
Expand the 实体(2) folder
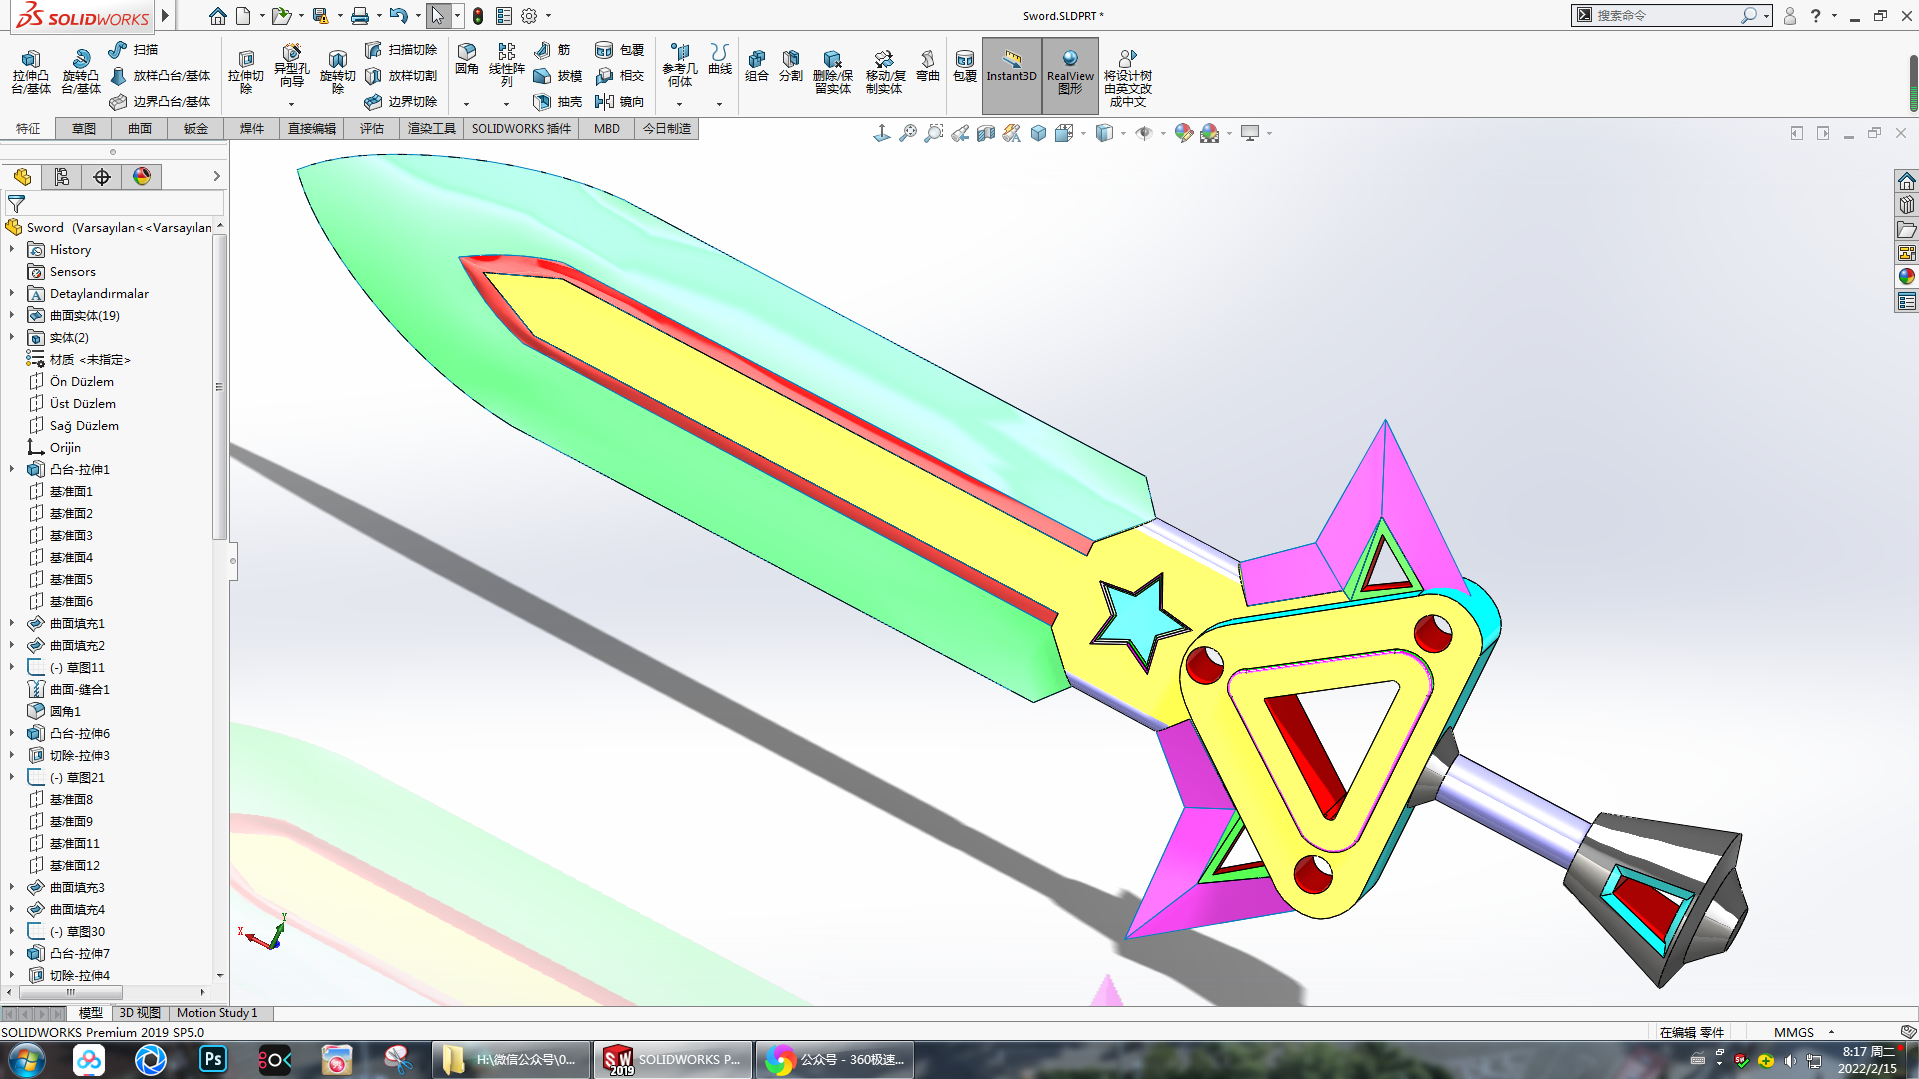(x=12, y=337)
